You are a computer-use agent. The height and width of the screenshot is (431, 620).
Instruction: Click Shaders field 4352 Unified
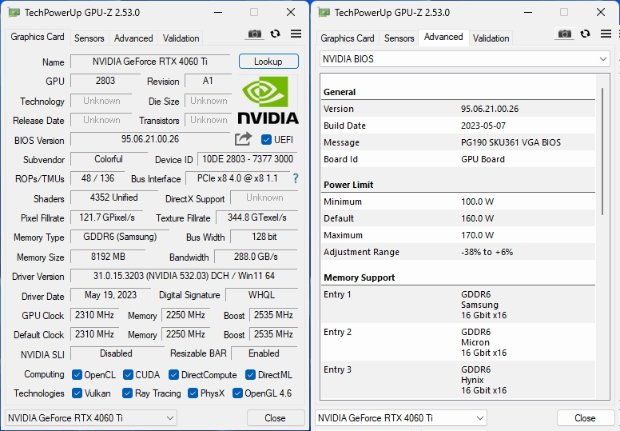(114, 198)
